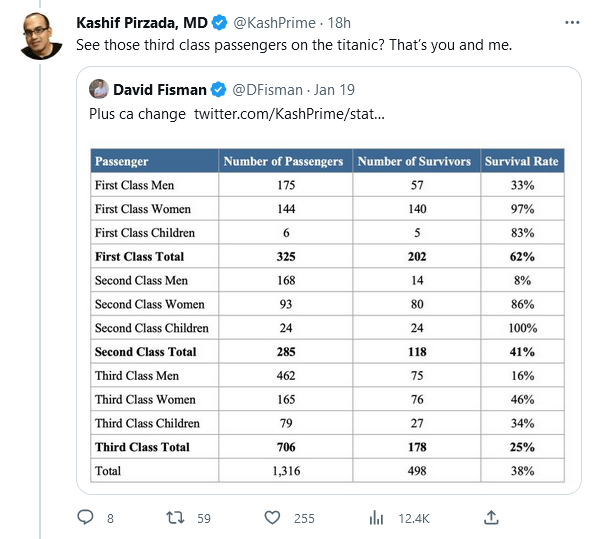
Task: Open David Fisman's small avatar
Action: coord(99,89)
